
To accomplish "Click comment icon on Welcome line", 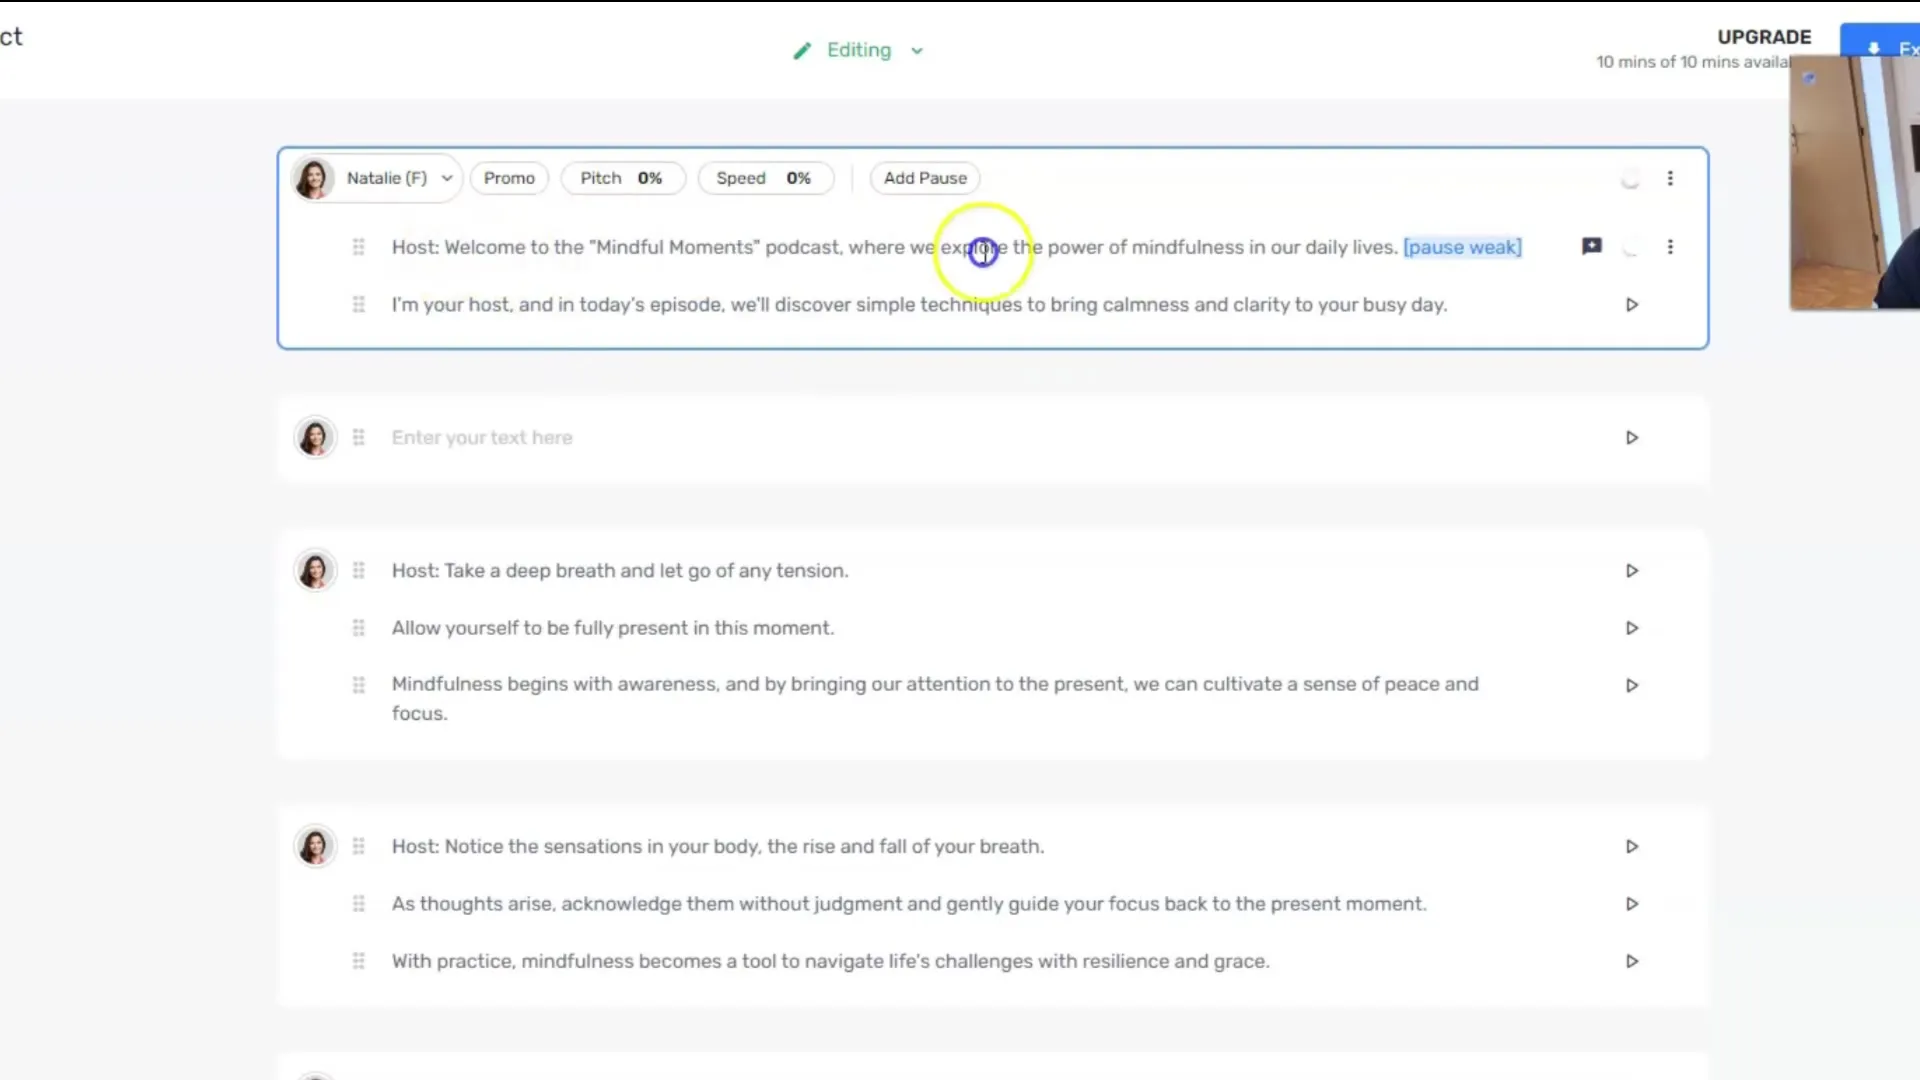I will [1592, 247].
